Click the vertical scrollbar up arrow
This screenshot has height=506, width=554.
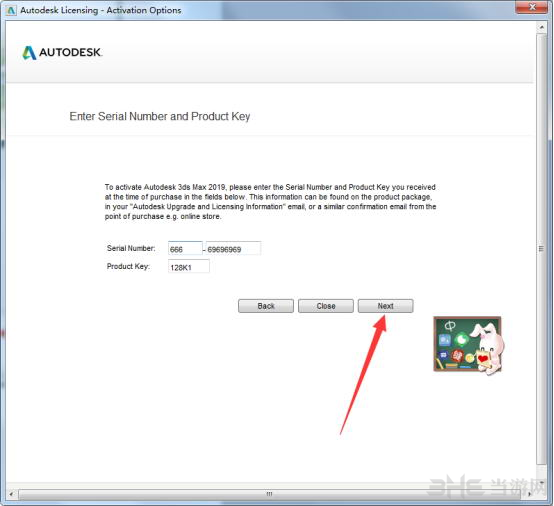click(x=541, y=27)
